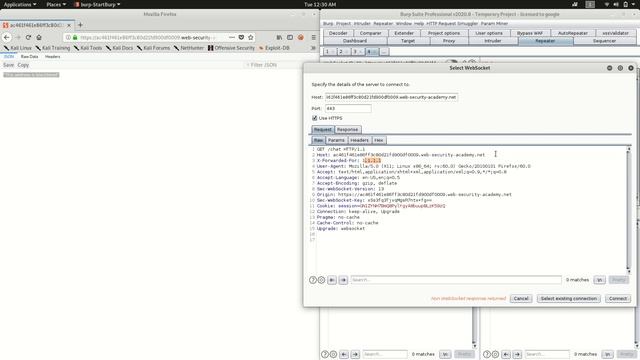
Task: Toggle the Use HTTPS checkbox
Action: click(x=315, y=118)
